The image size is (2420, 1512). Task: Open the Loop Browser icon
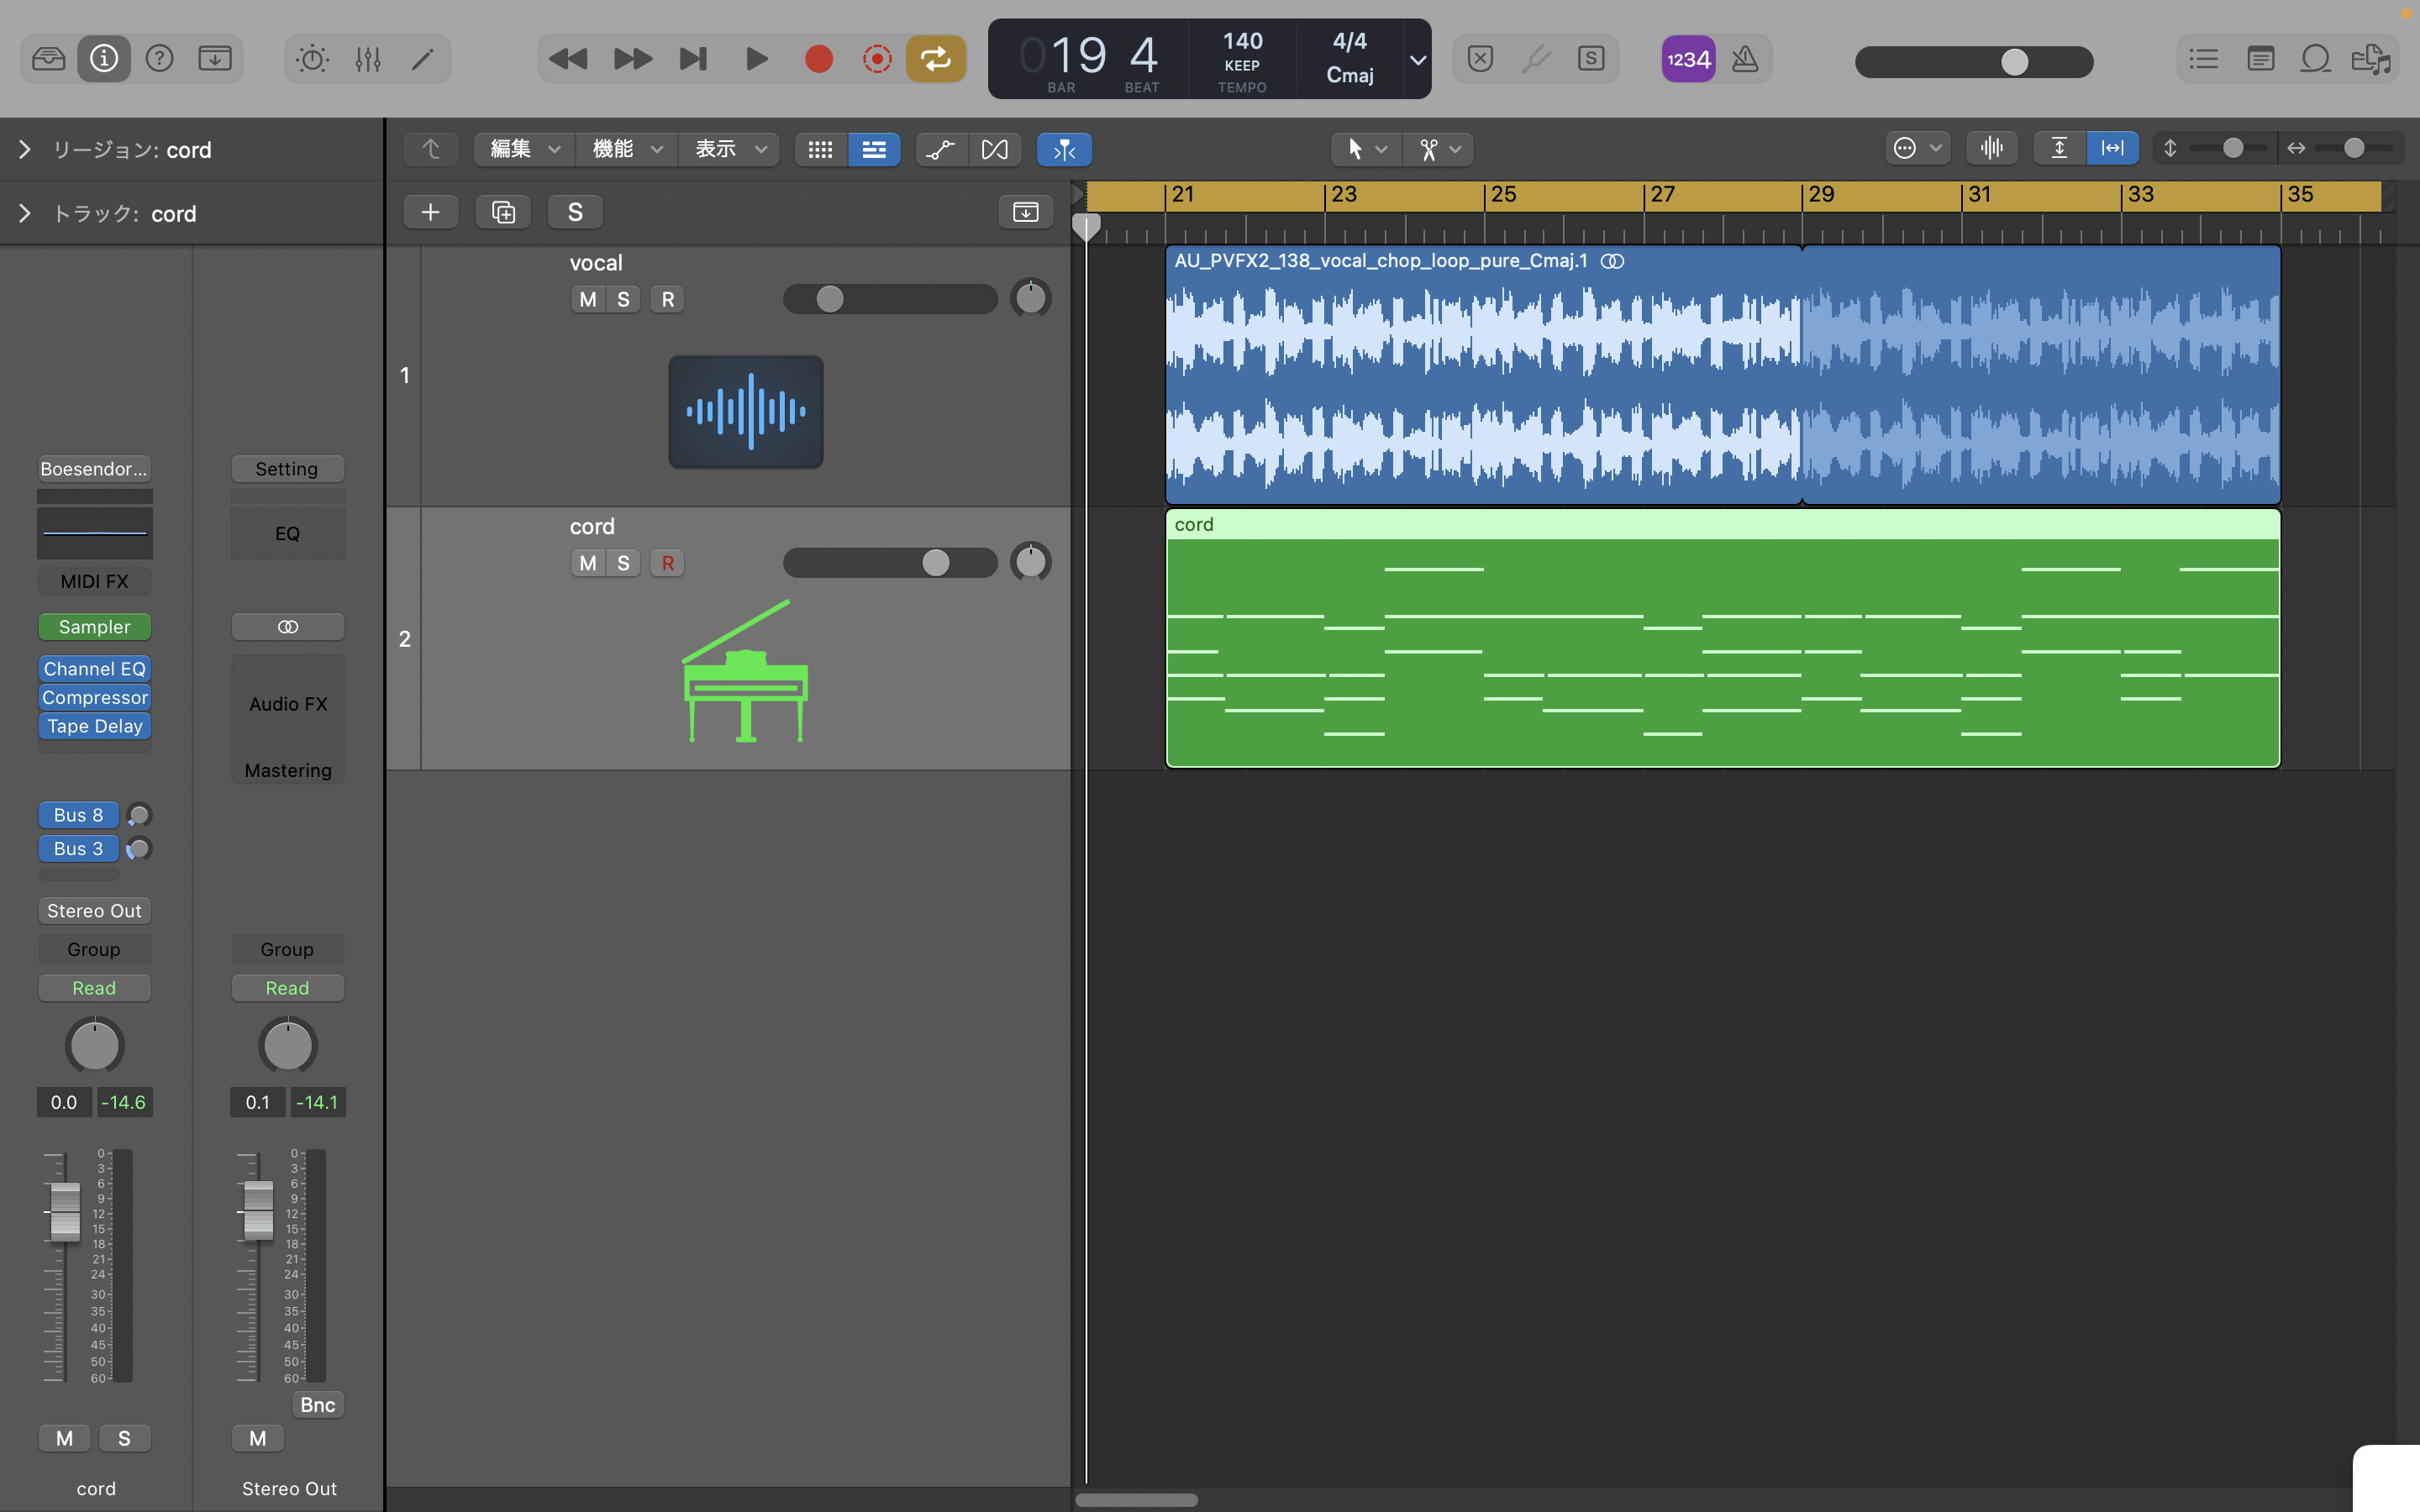pyautogui.click(x=2315, y=59)
